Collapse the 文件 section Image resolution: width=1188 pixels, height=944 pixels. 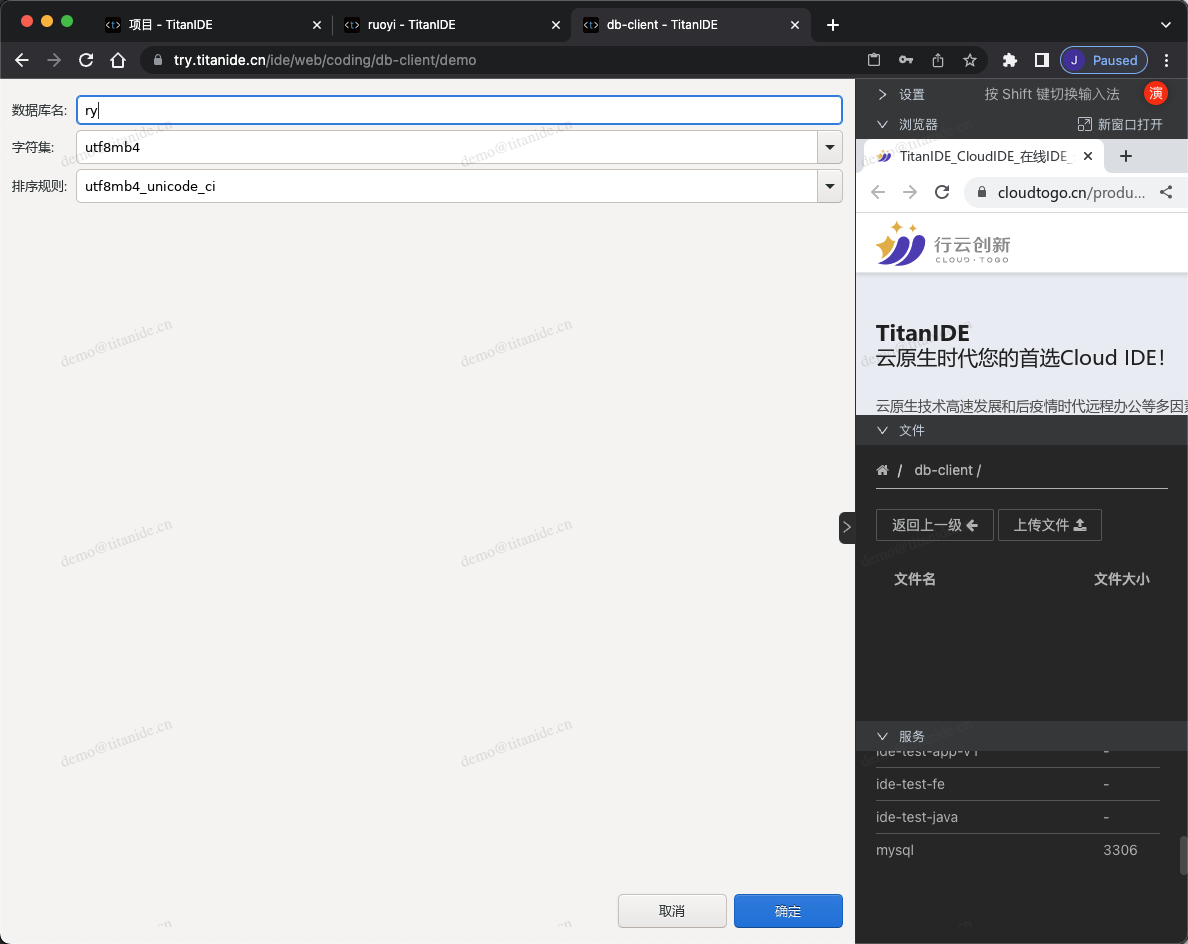[x=882, y=430]
